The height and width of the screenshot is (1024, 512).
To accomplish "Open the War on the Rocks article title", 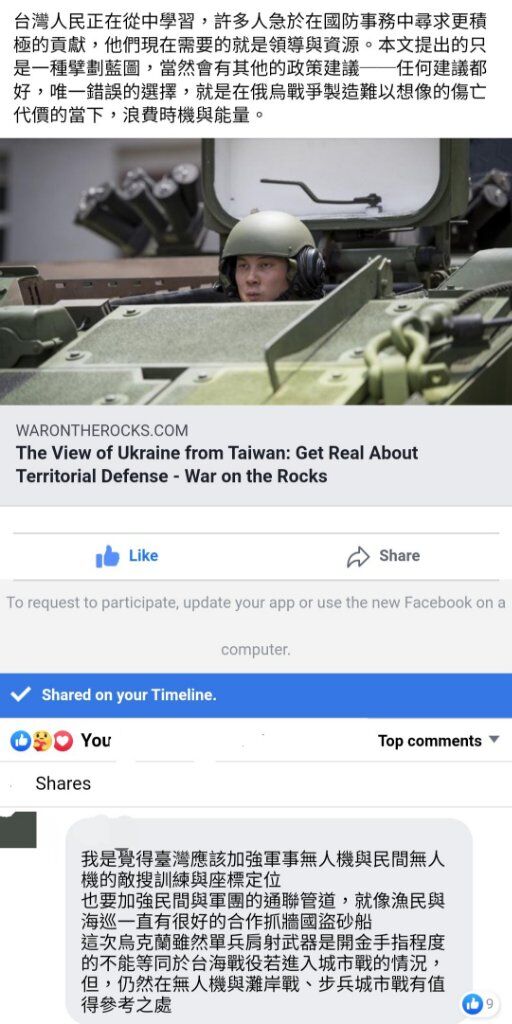I will click(x=217, y=464).
